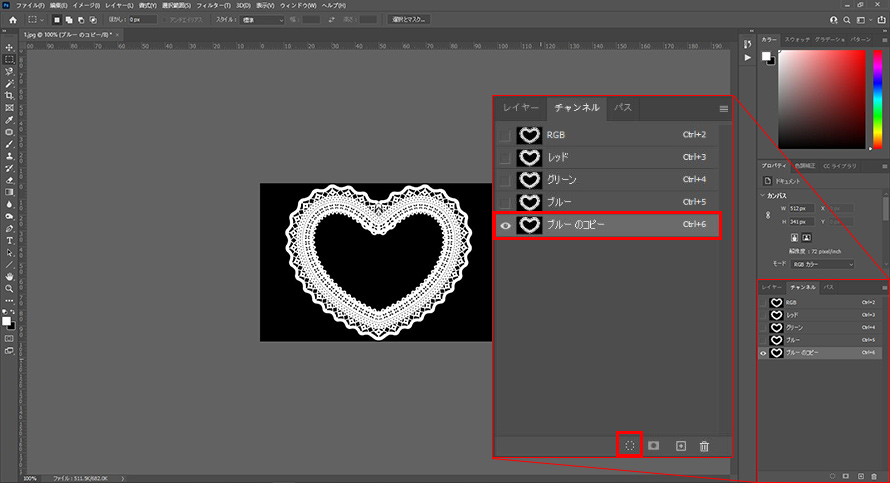Click the 100% zoom field in status bar
This screenshot has width=890, height=483.
[31, 478]
